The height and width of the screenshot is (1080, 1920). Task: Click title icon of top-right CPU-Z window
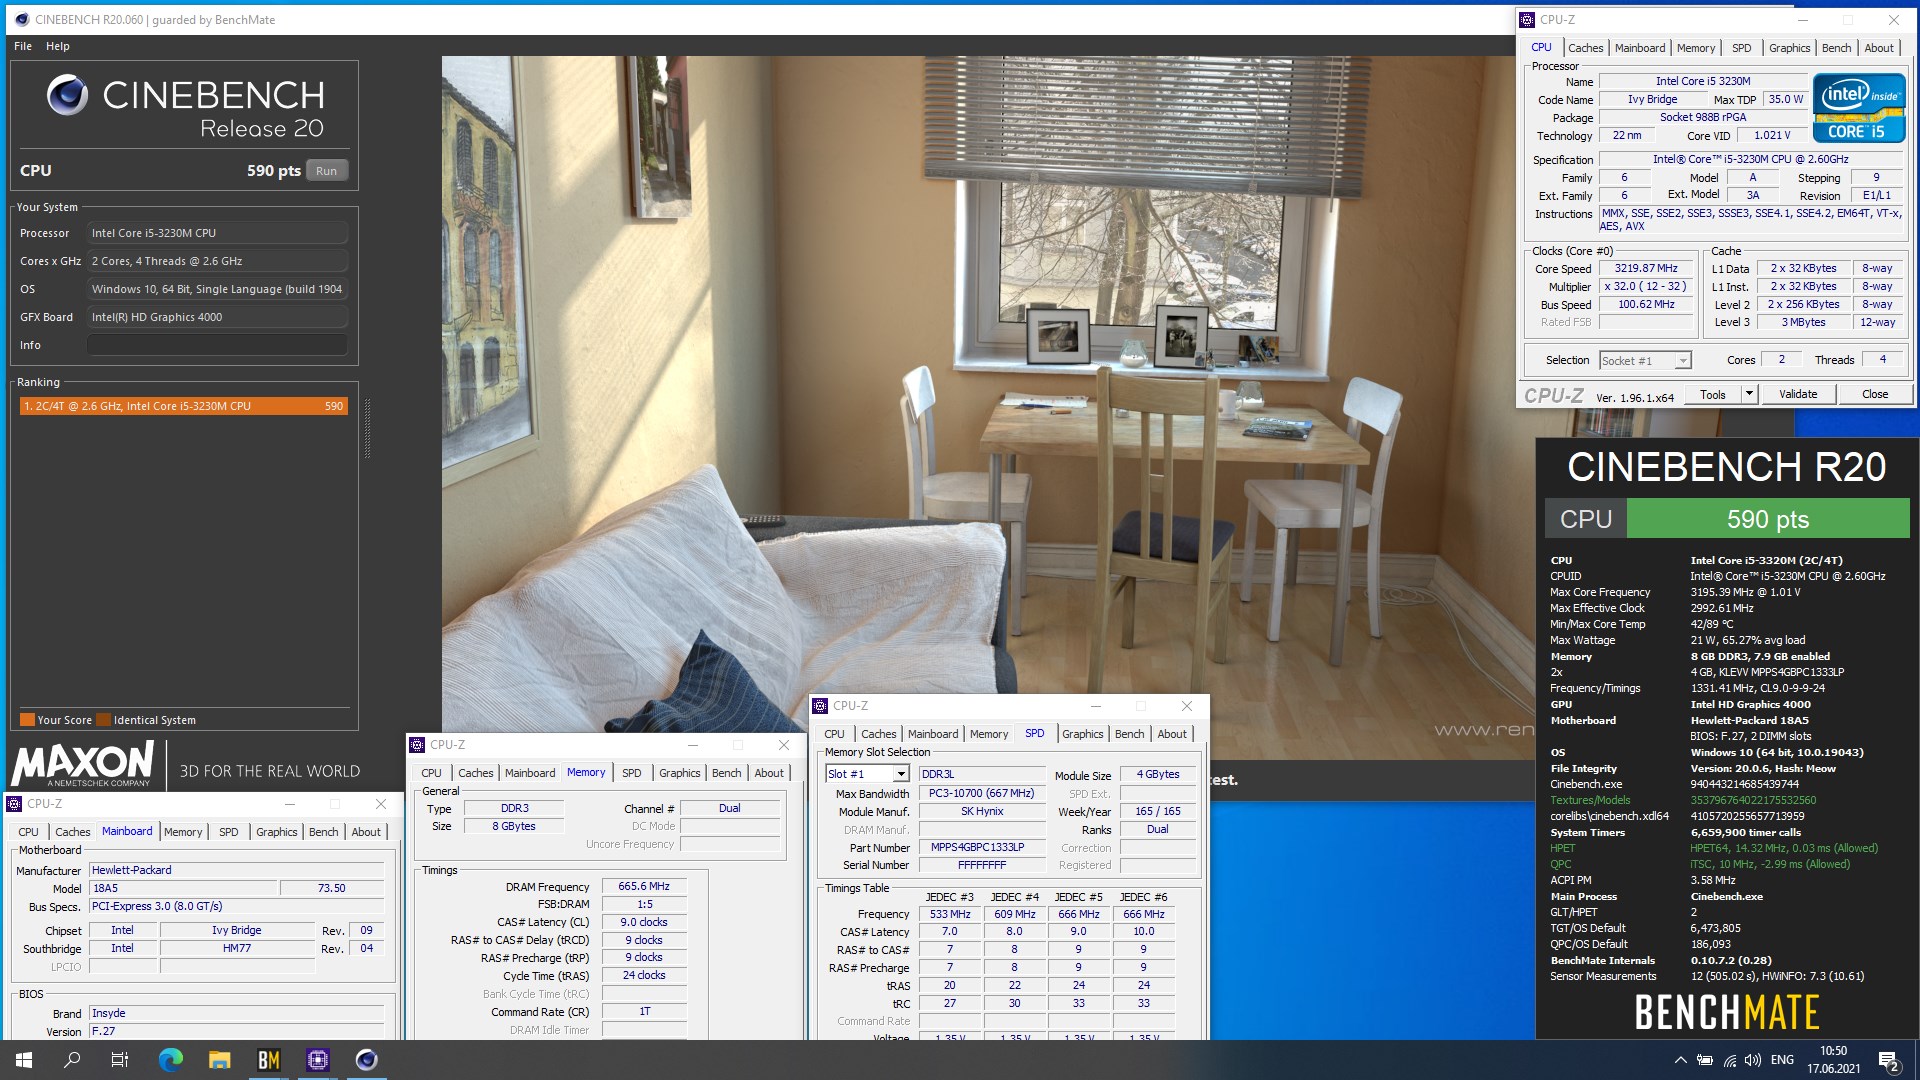[x=1527, y=20]
